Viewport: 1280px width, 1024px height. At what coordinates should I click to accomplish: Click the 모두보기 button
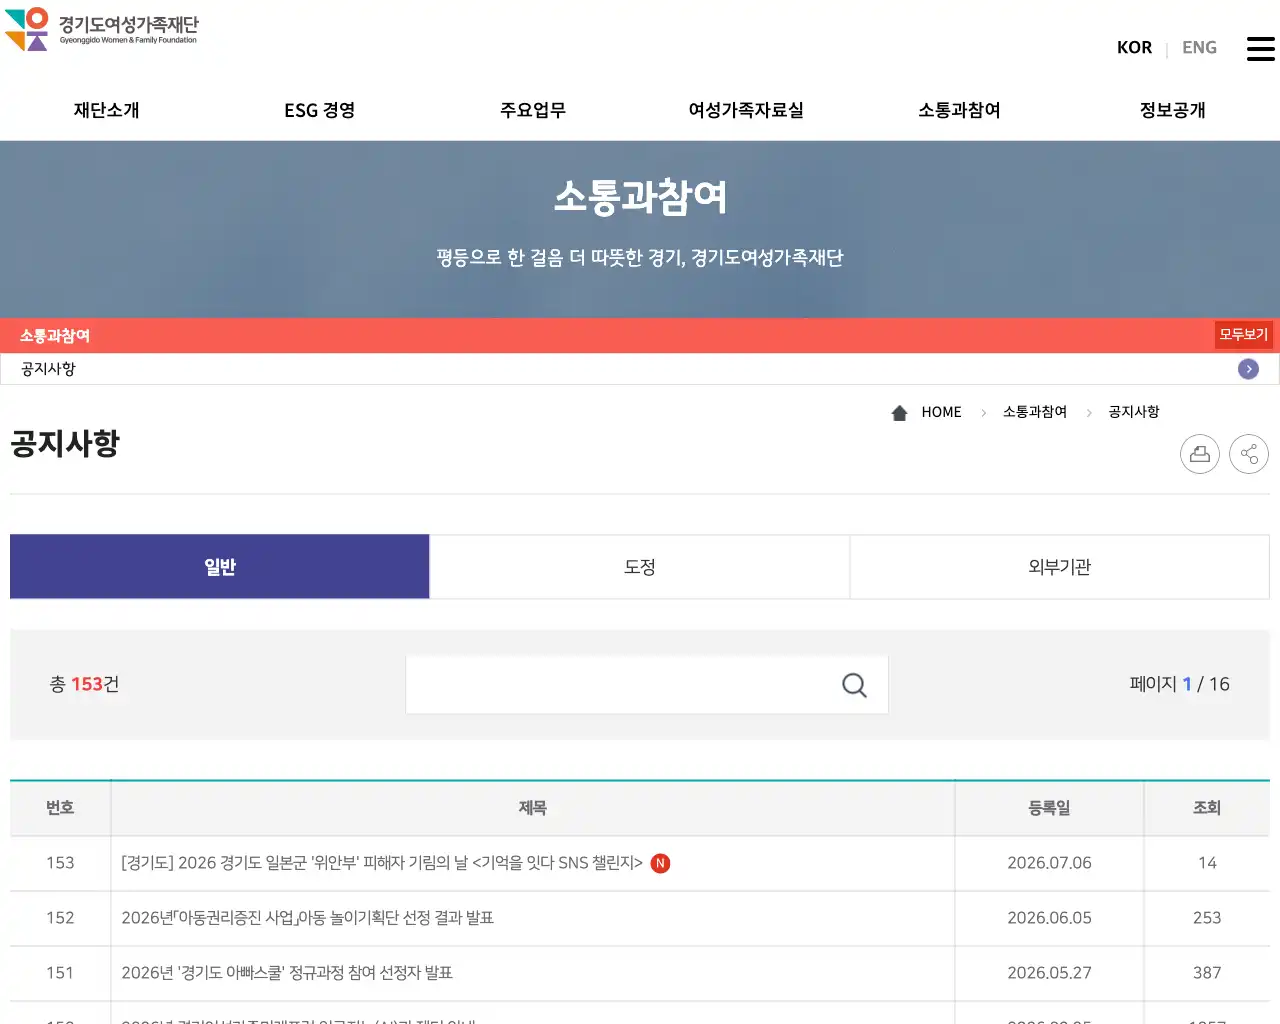coord(1243,335)
